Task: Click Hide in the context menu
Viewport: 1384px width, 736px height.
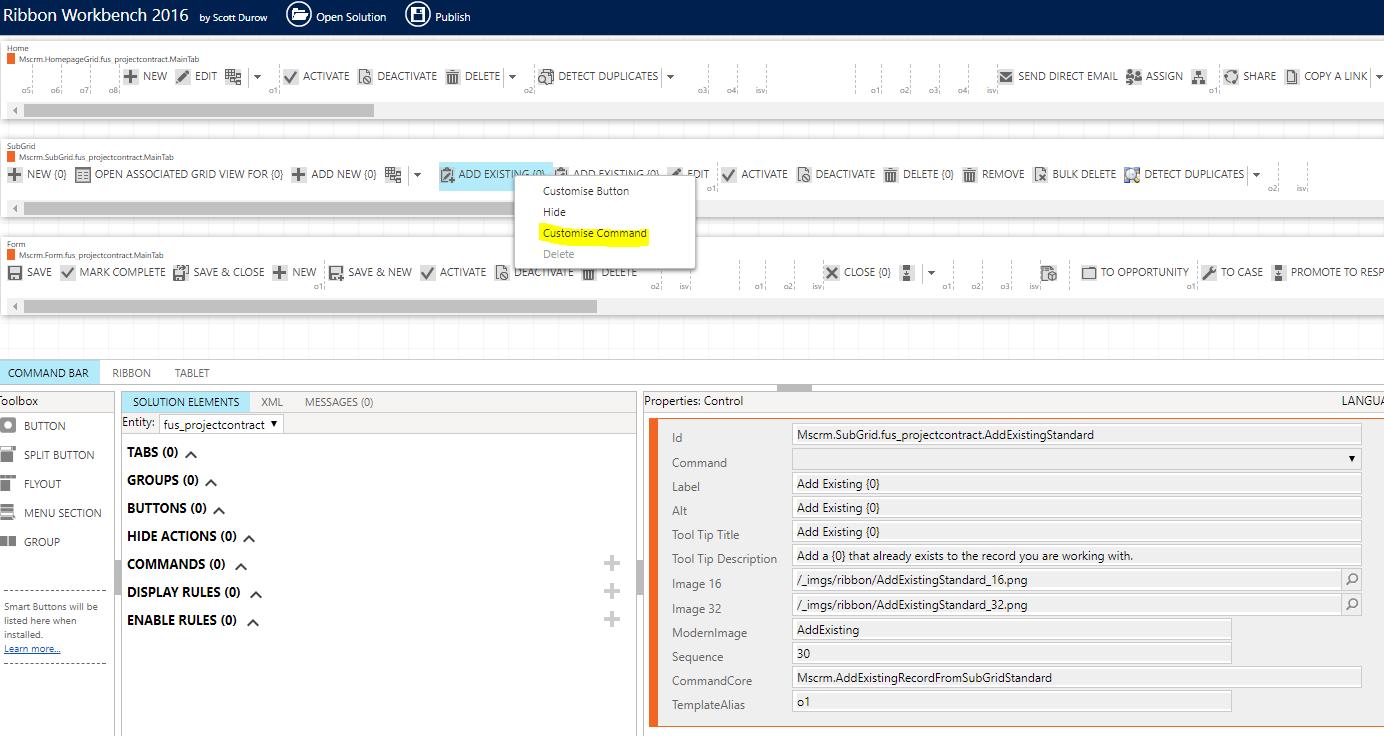Action: (x=554, y=211)
